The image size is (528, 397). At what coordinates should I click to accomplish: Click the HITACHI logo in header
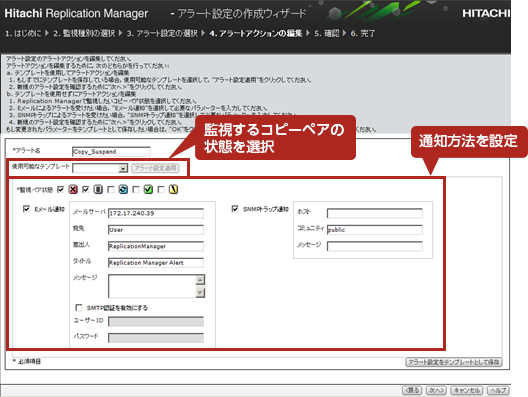486,13
